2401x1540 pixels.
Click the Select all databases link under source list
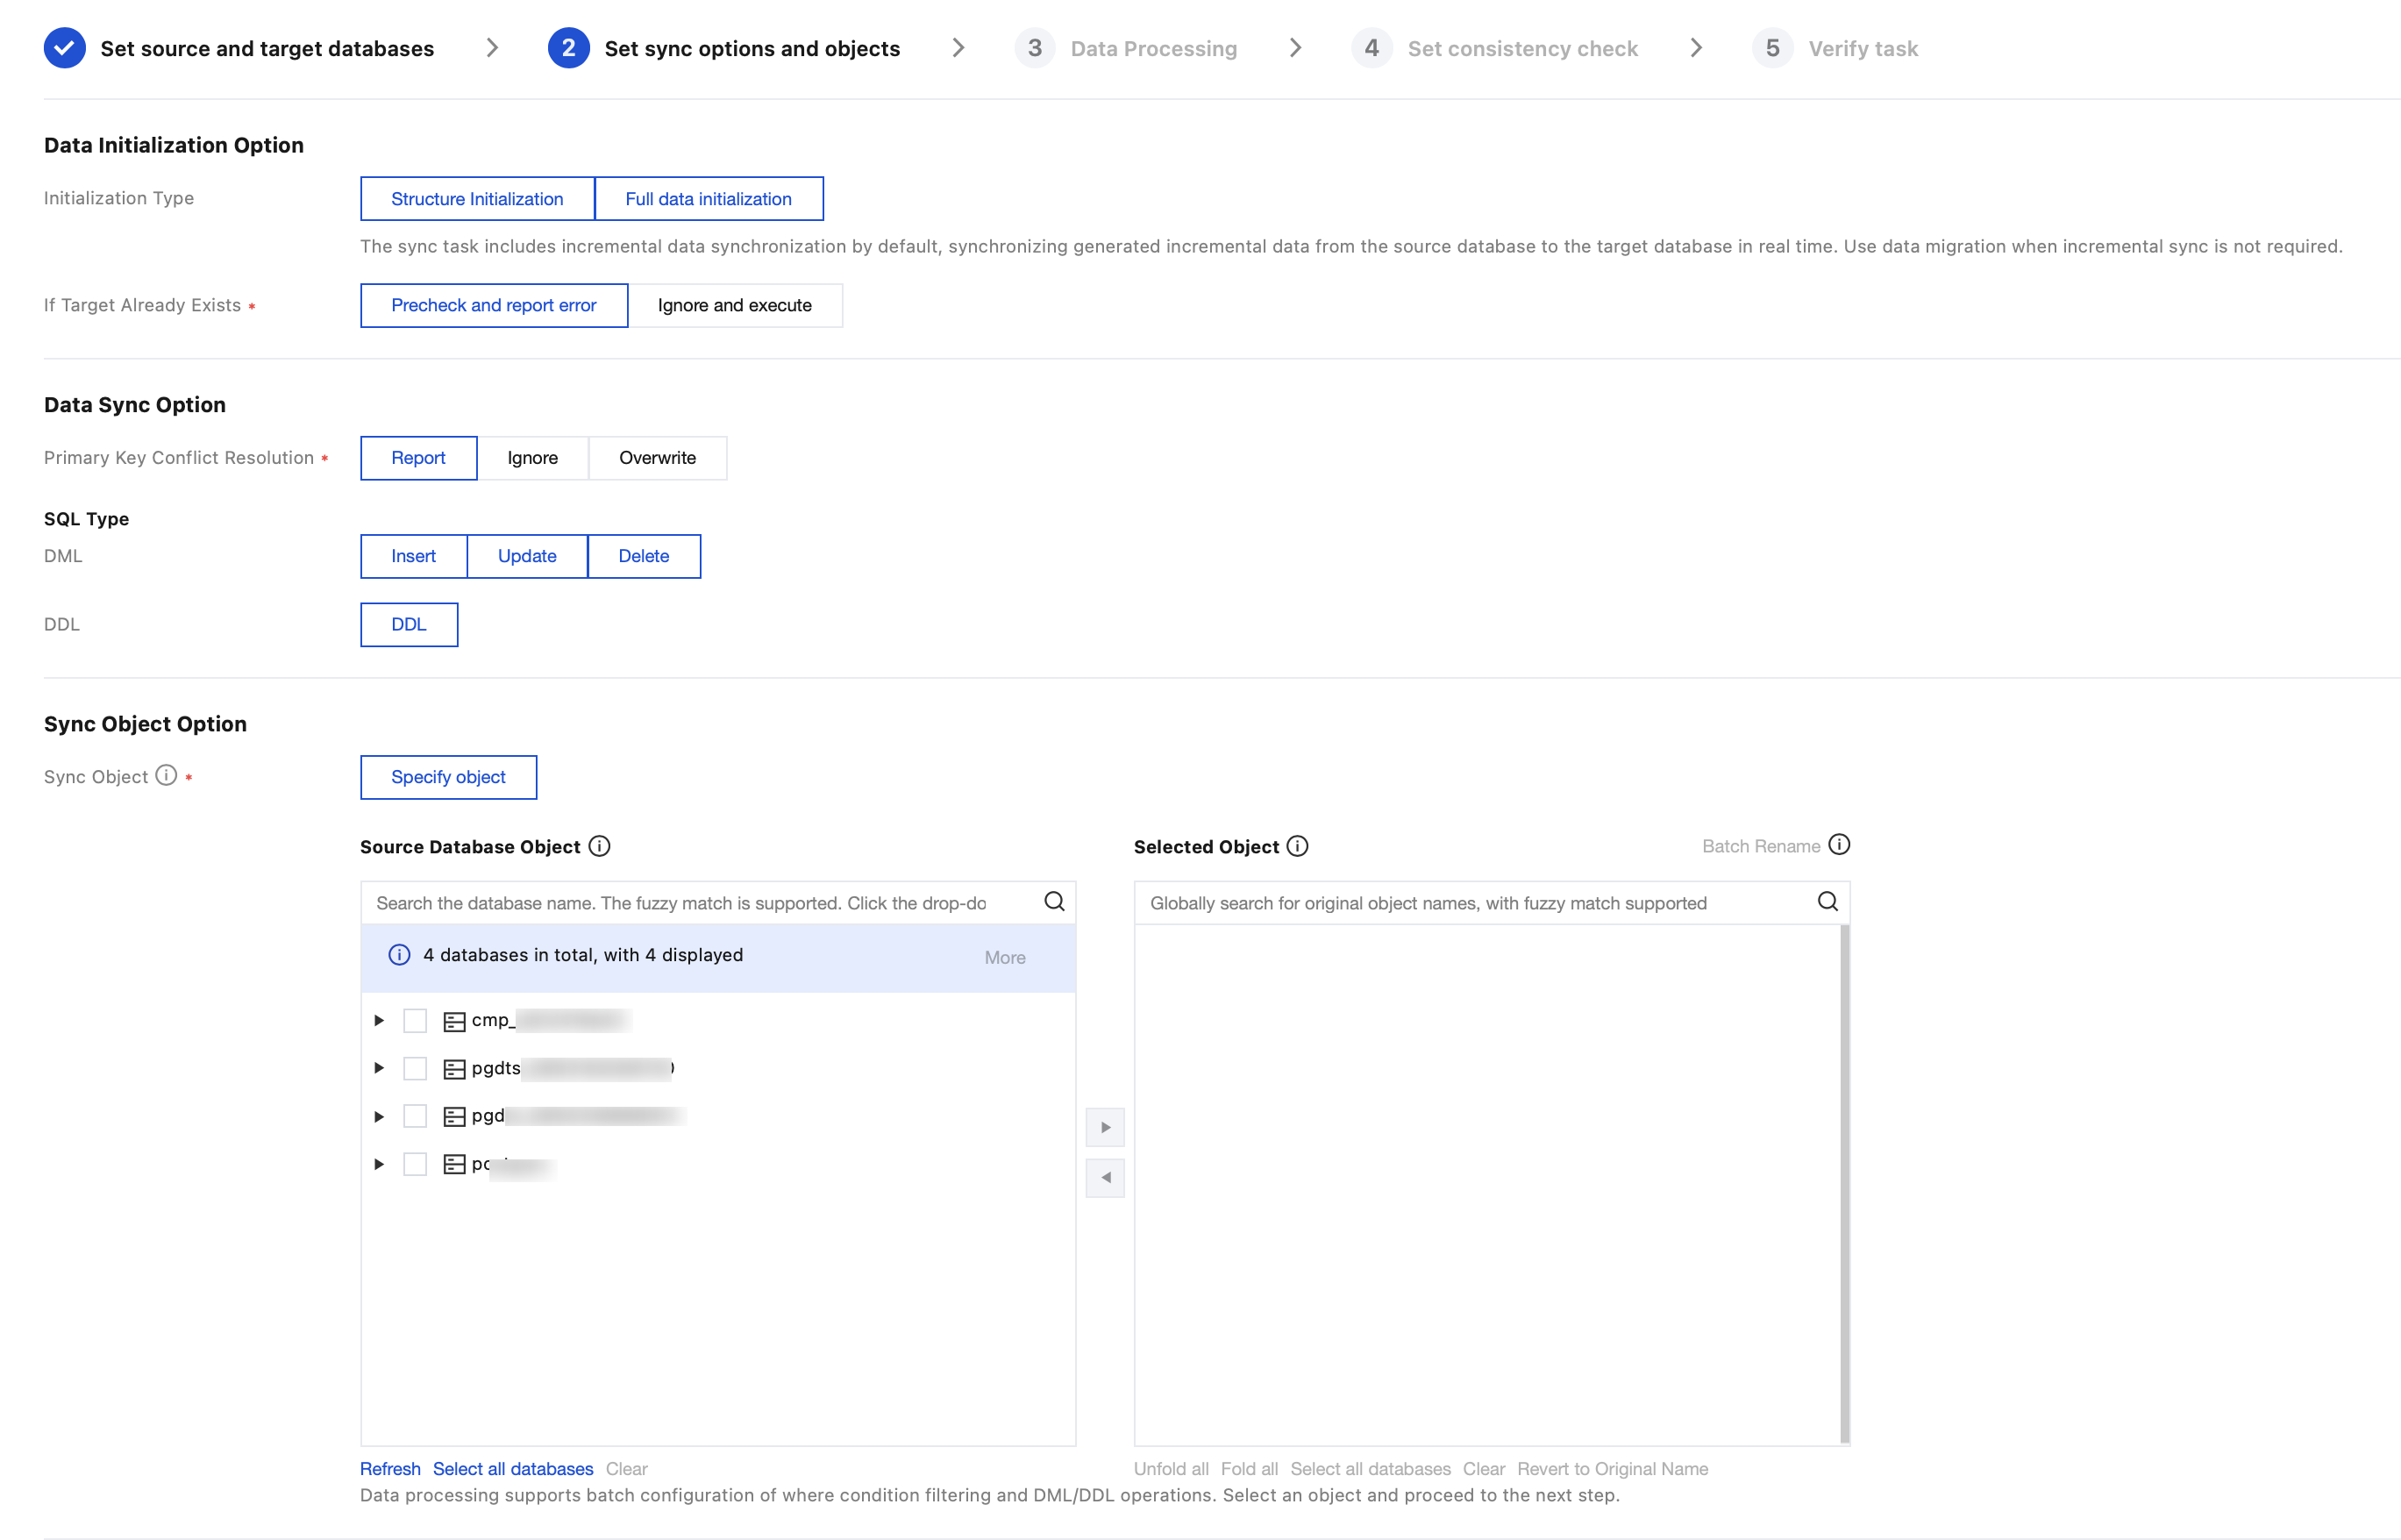512,1468
